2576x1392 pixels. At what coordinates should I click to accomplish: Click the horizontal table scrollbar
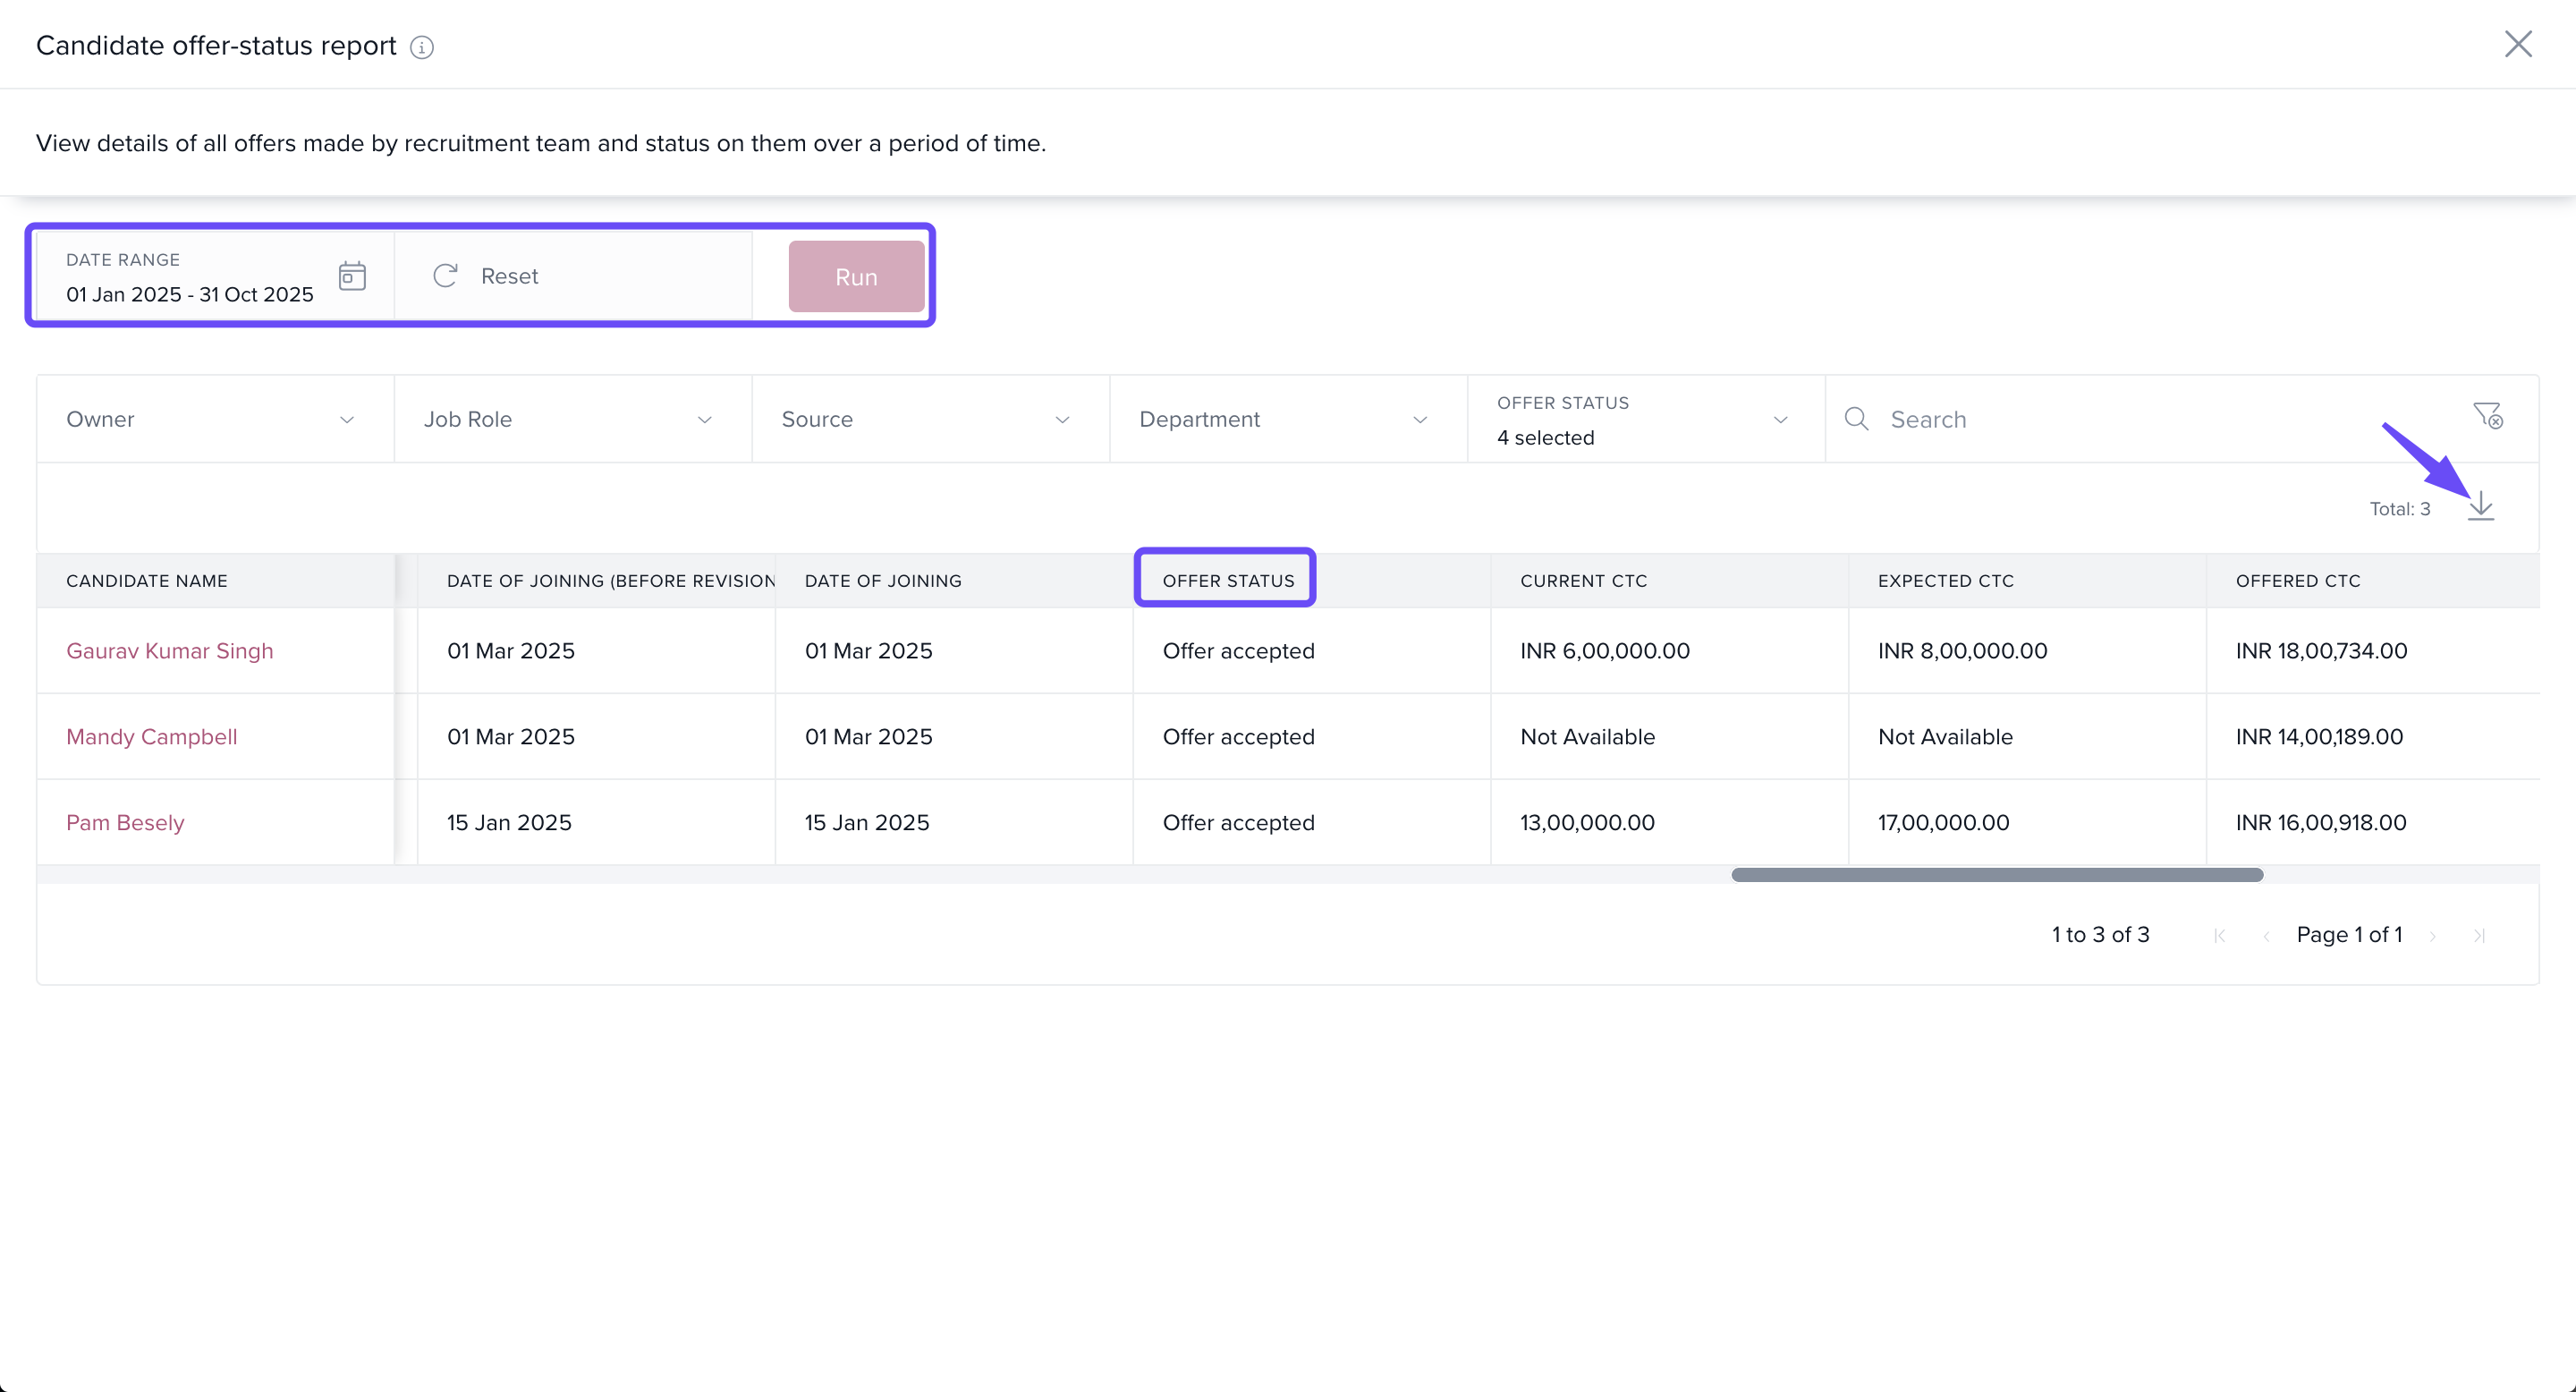click(x=1997, y=875)
